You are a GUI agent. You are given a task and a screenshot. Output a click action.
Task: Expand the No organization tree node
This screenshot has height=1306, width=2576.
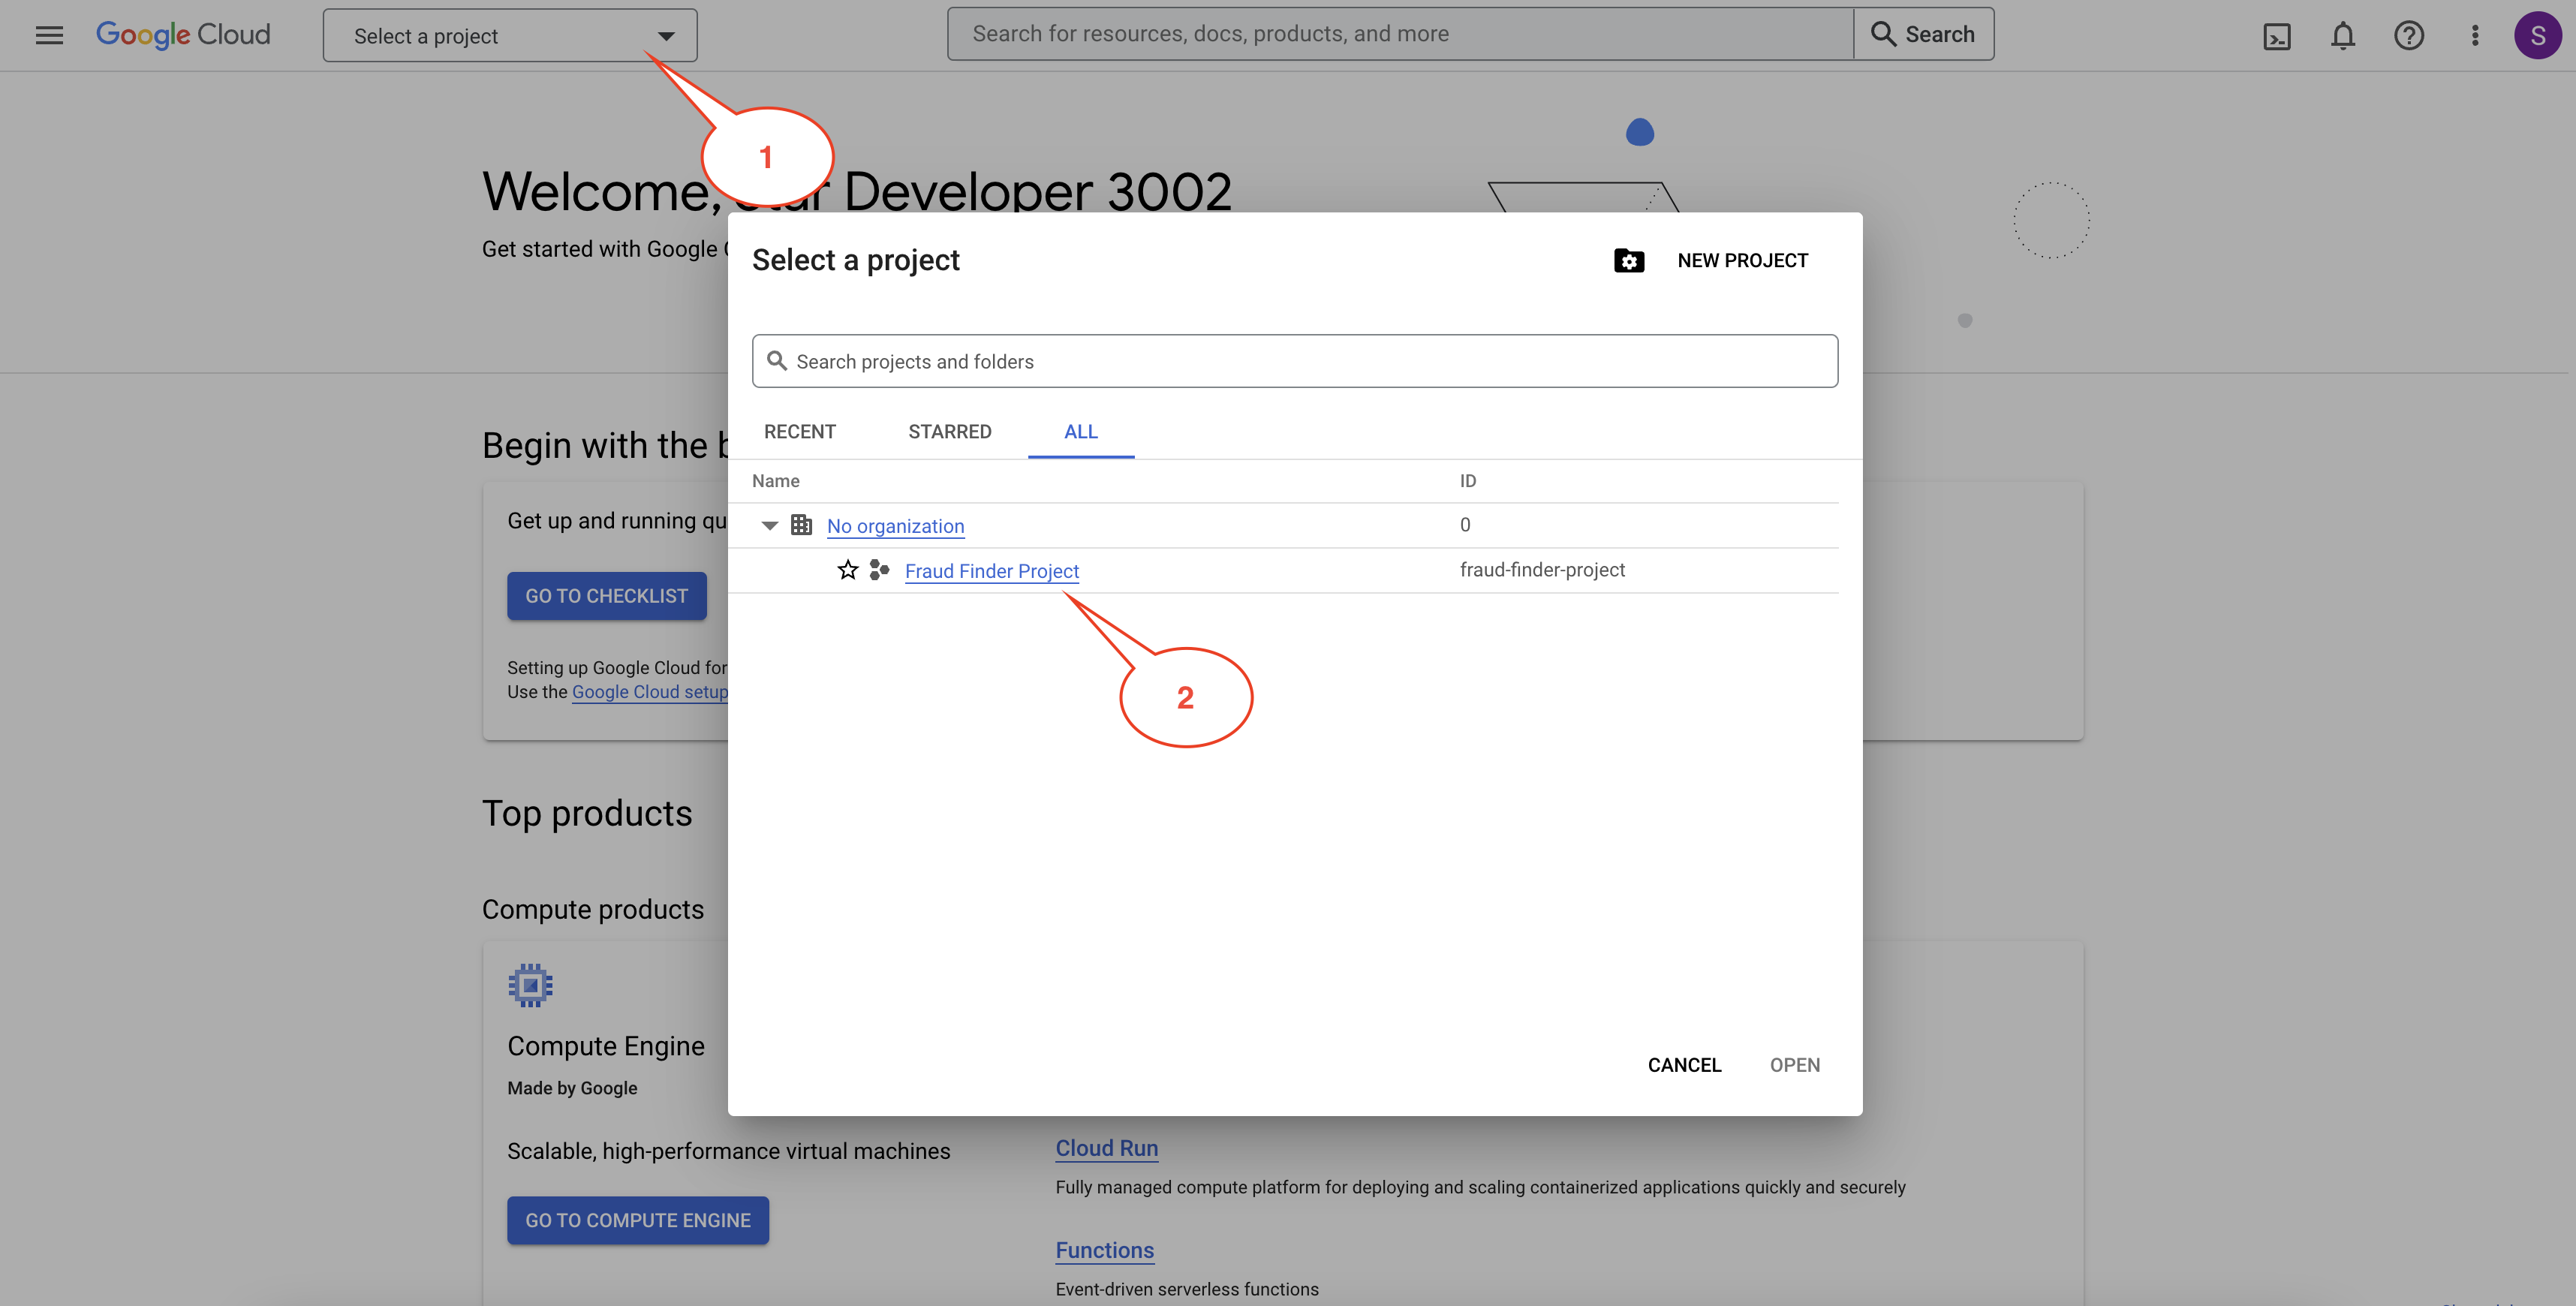(x=768, y=525)
